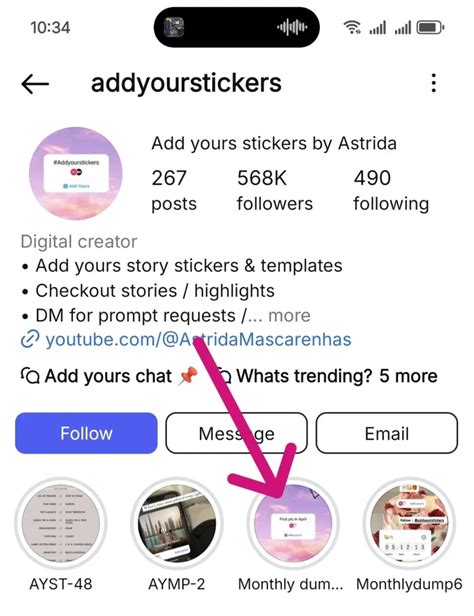Tap the back arrow icon
This screenshot has height=616, width=474.
[x=35, y=84]
